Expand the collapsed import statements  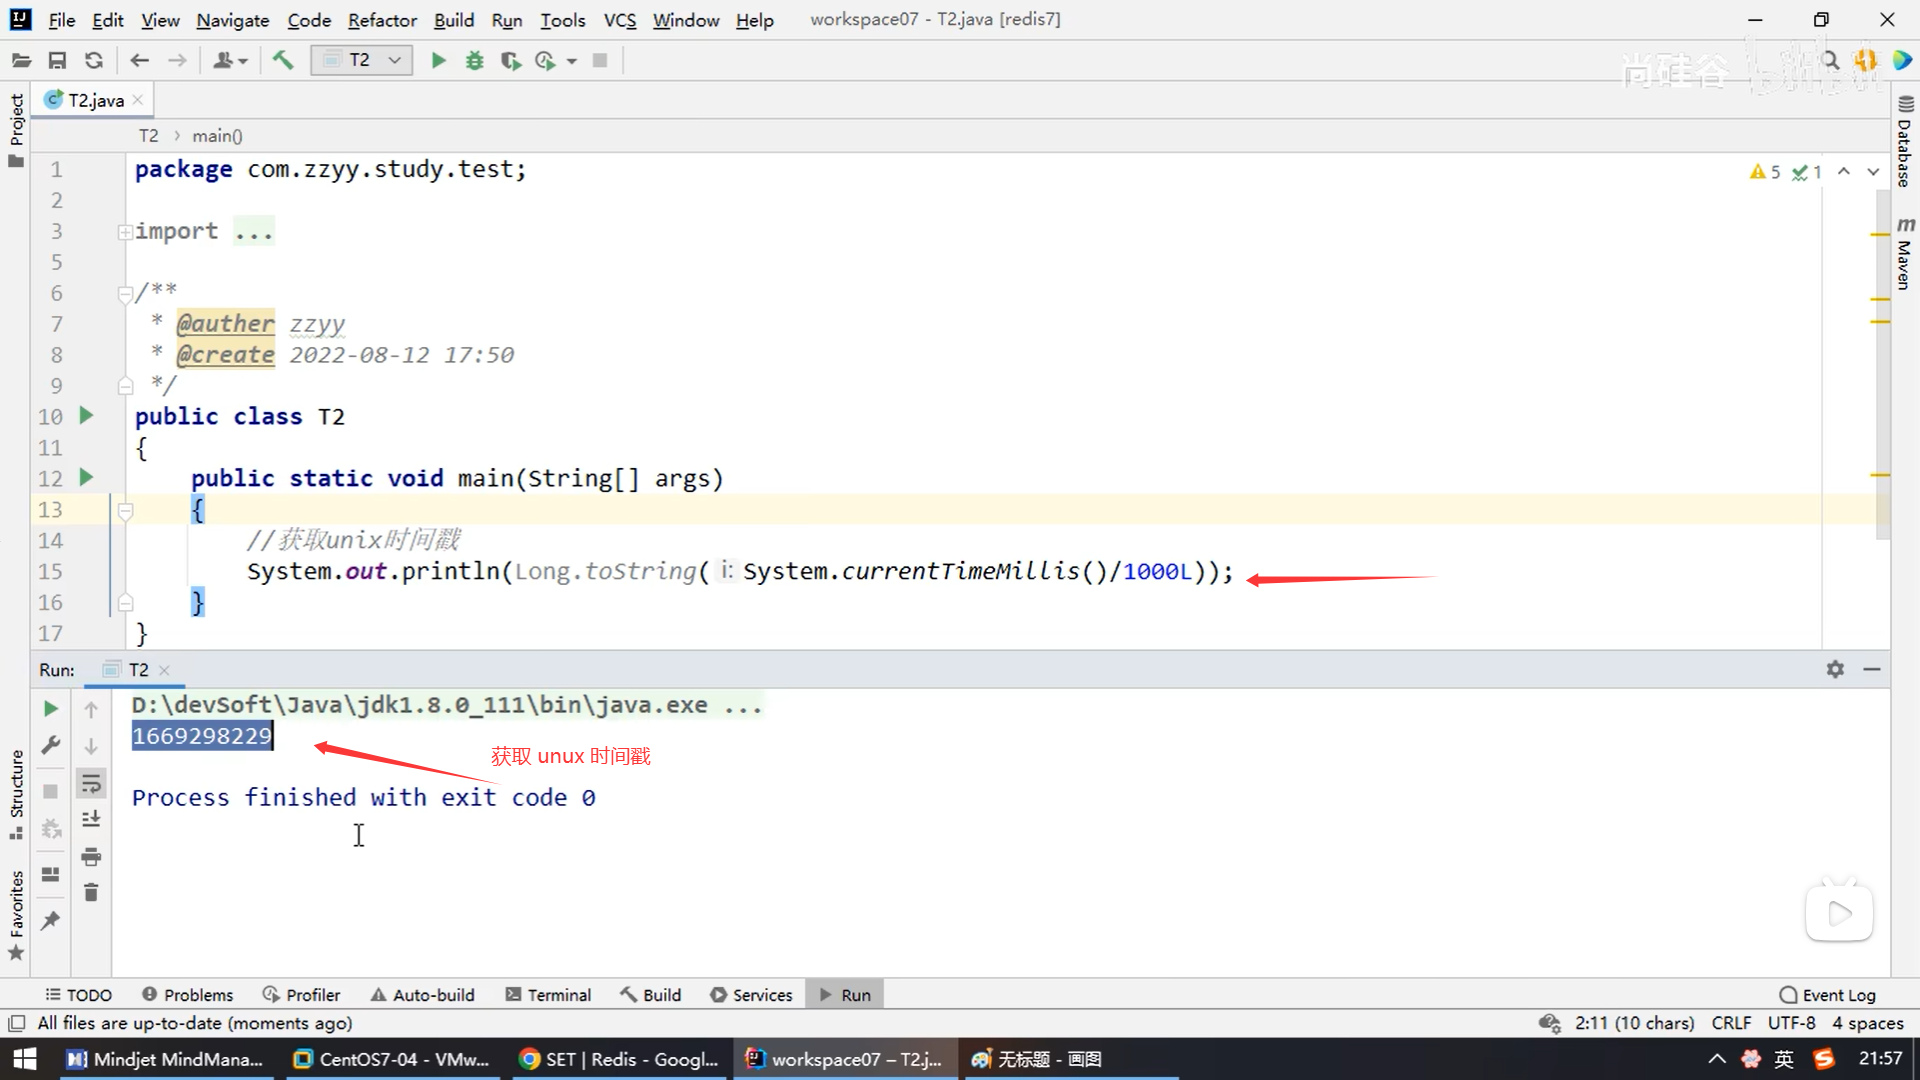(x=125, y=232)
